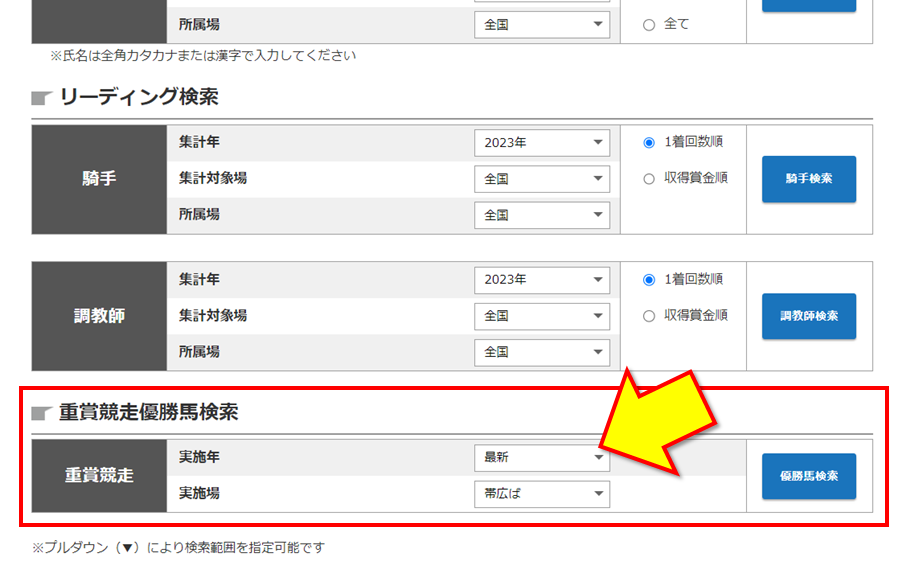Select the 全て radio button
This screenshot has width=907, height=567.
[649, 24]
